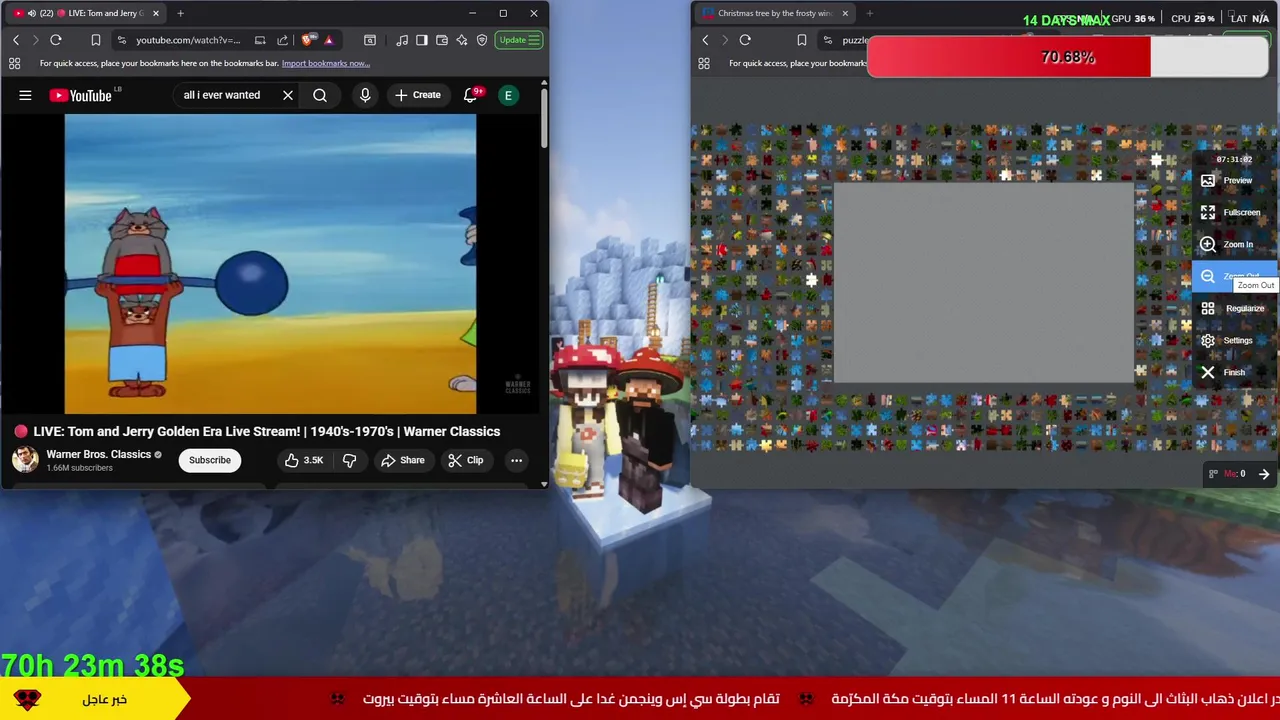
Task: Open the account avatar labeled E
Action: coord(508,95)
